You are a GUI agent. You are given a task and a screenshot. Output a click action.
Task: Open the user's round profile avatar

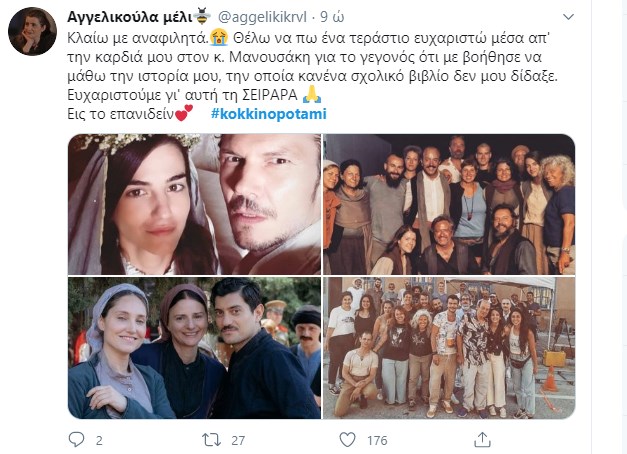pyautogui.click(x=32, y=31)
